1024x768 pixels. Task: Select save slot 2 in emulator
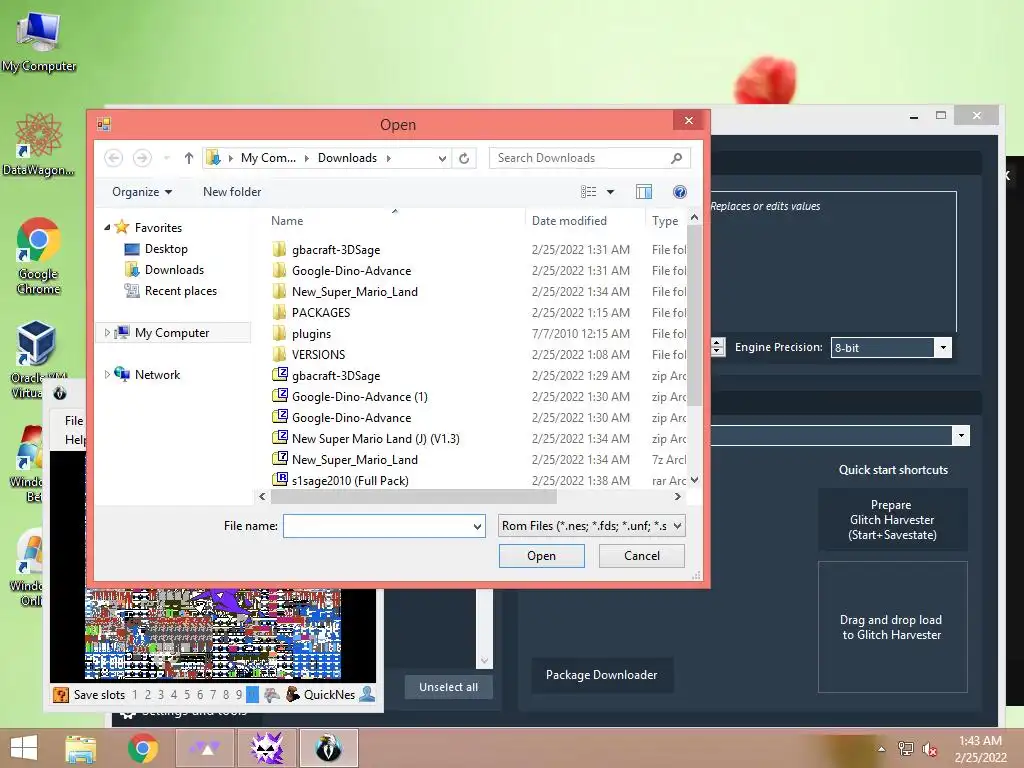148,695
